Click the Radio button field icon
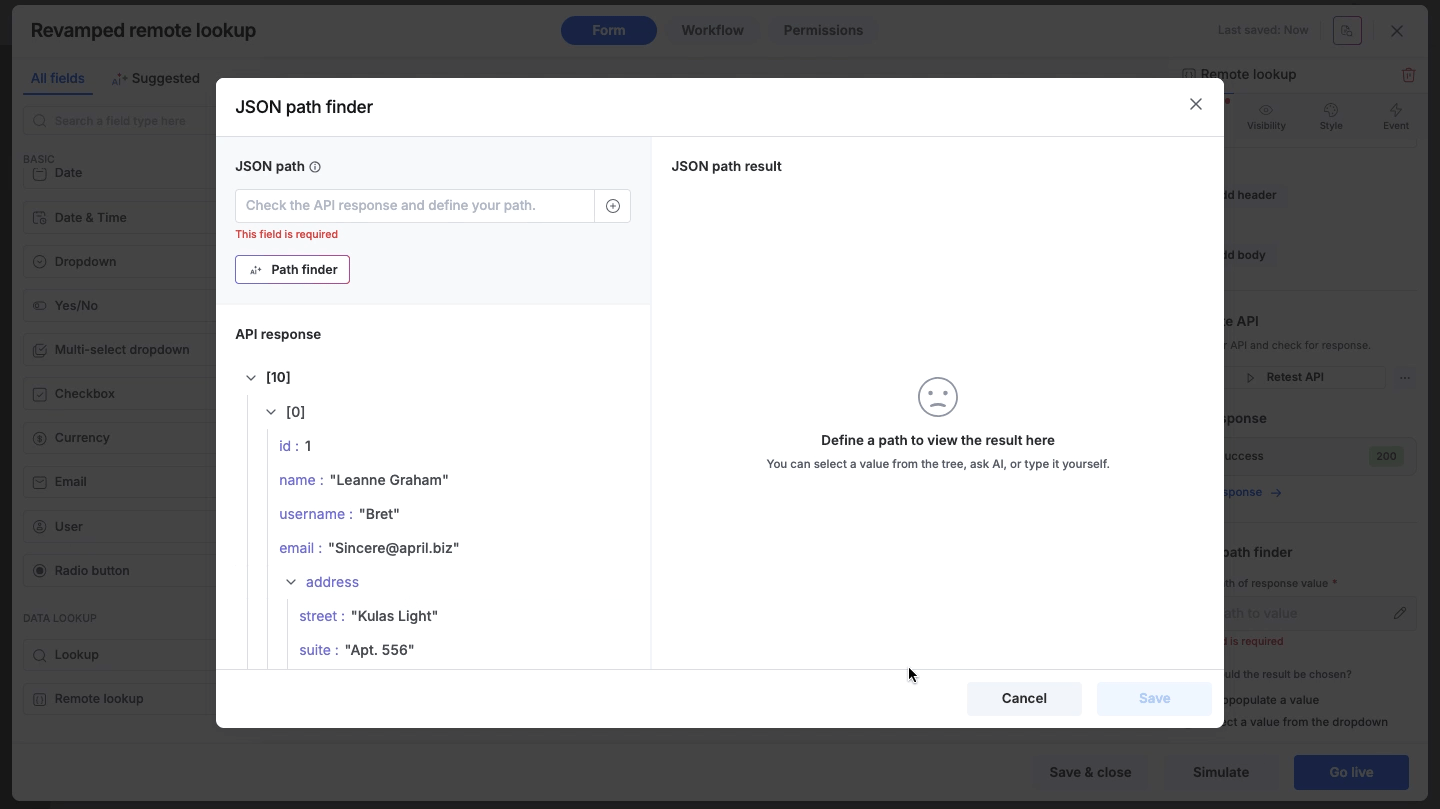1440x809 pixels. [40, 571]
